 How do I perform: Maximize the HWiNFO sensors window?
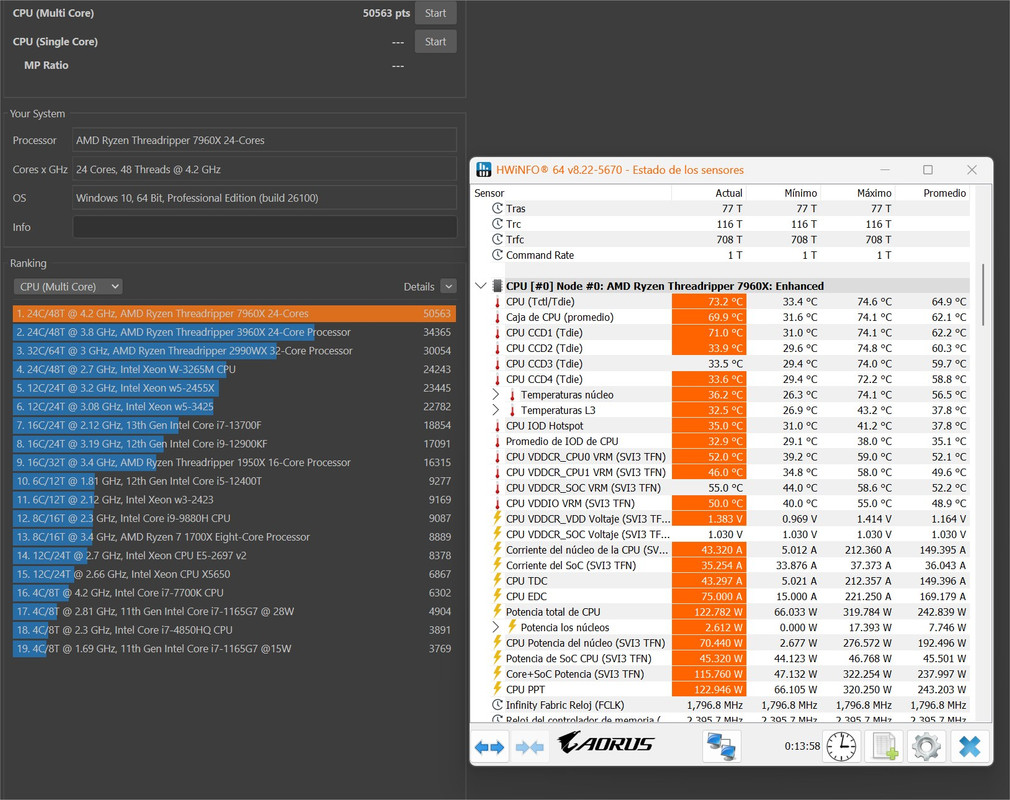928,169
